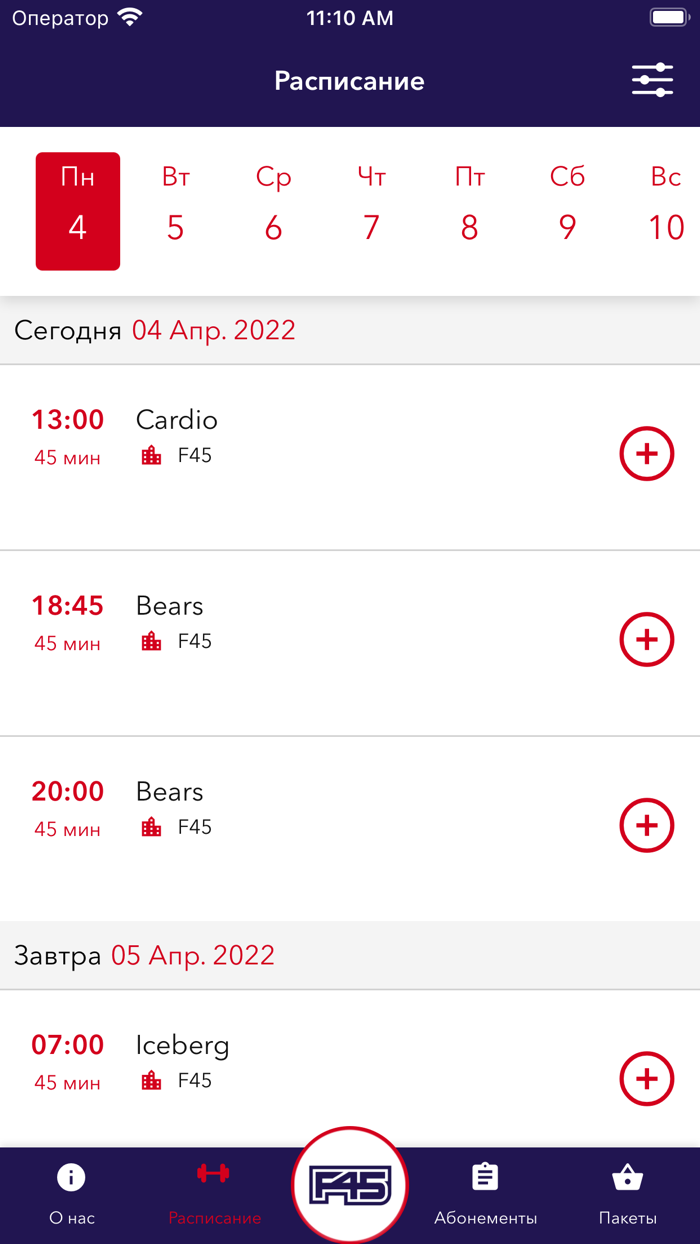Select the Расписание dumbbell tab
The height and width of the screenshot is (1244, 700).
click(x=214, y=1193)
